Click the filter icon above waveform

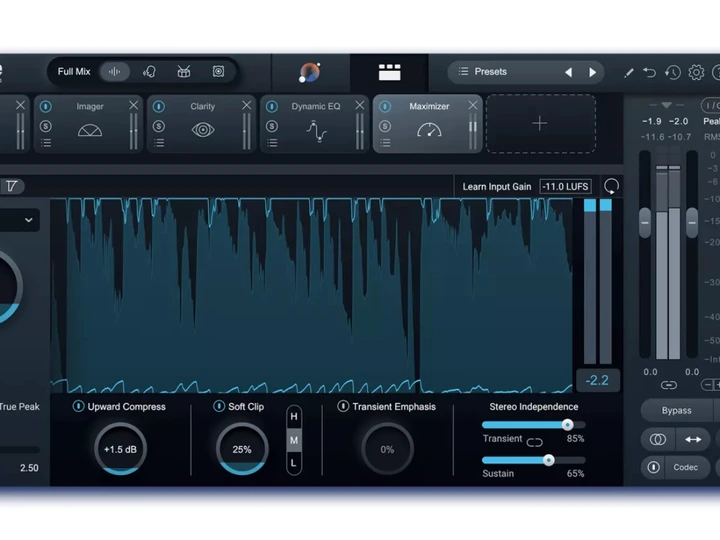pyautogui.click(x=11, y=186)
